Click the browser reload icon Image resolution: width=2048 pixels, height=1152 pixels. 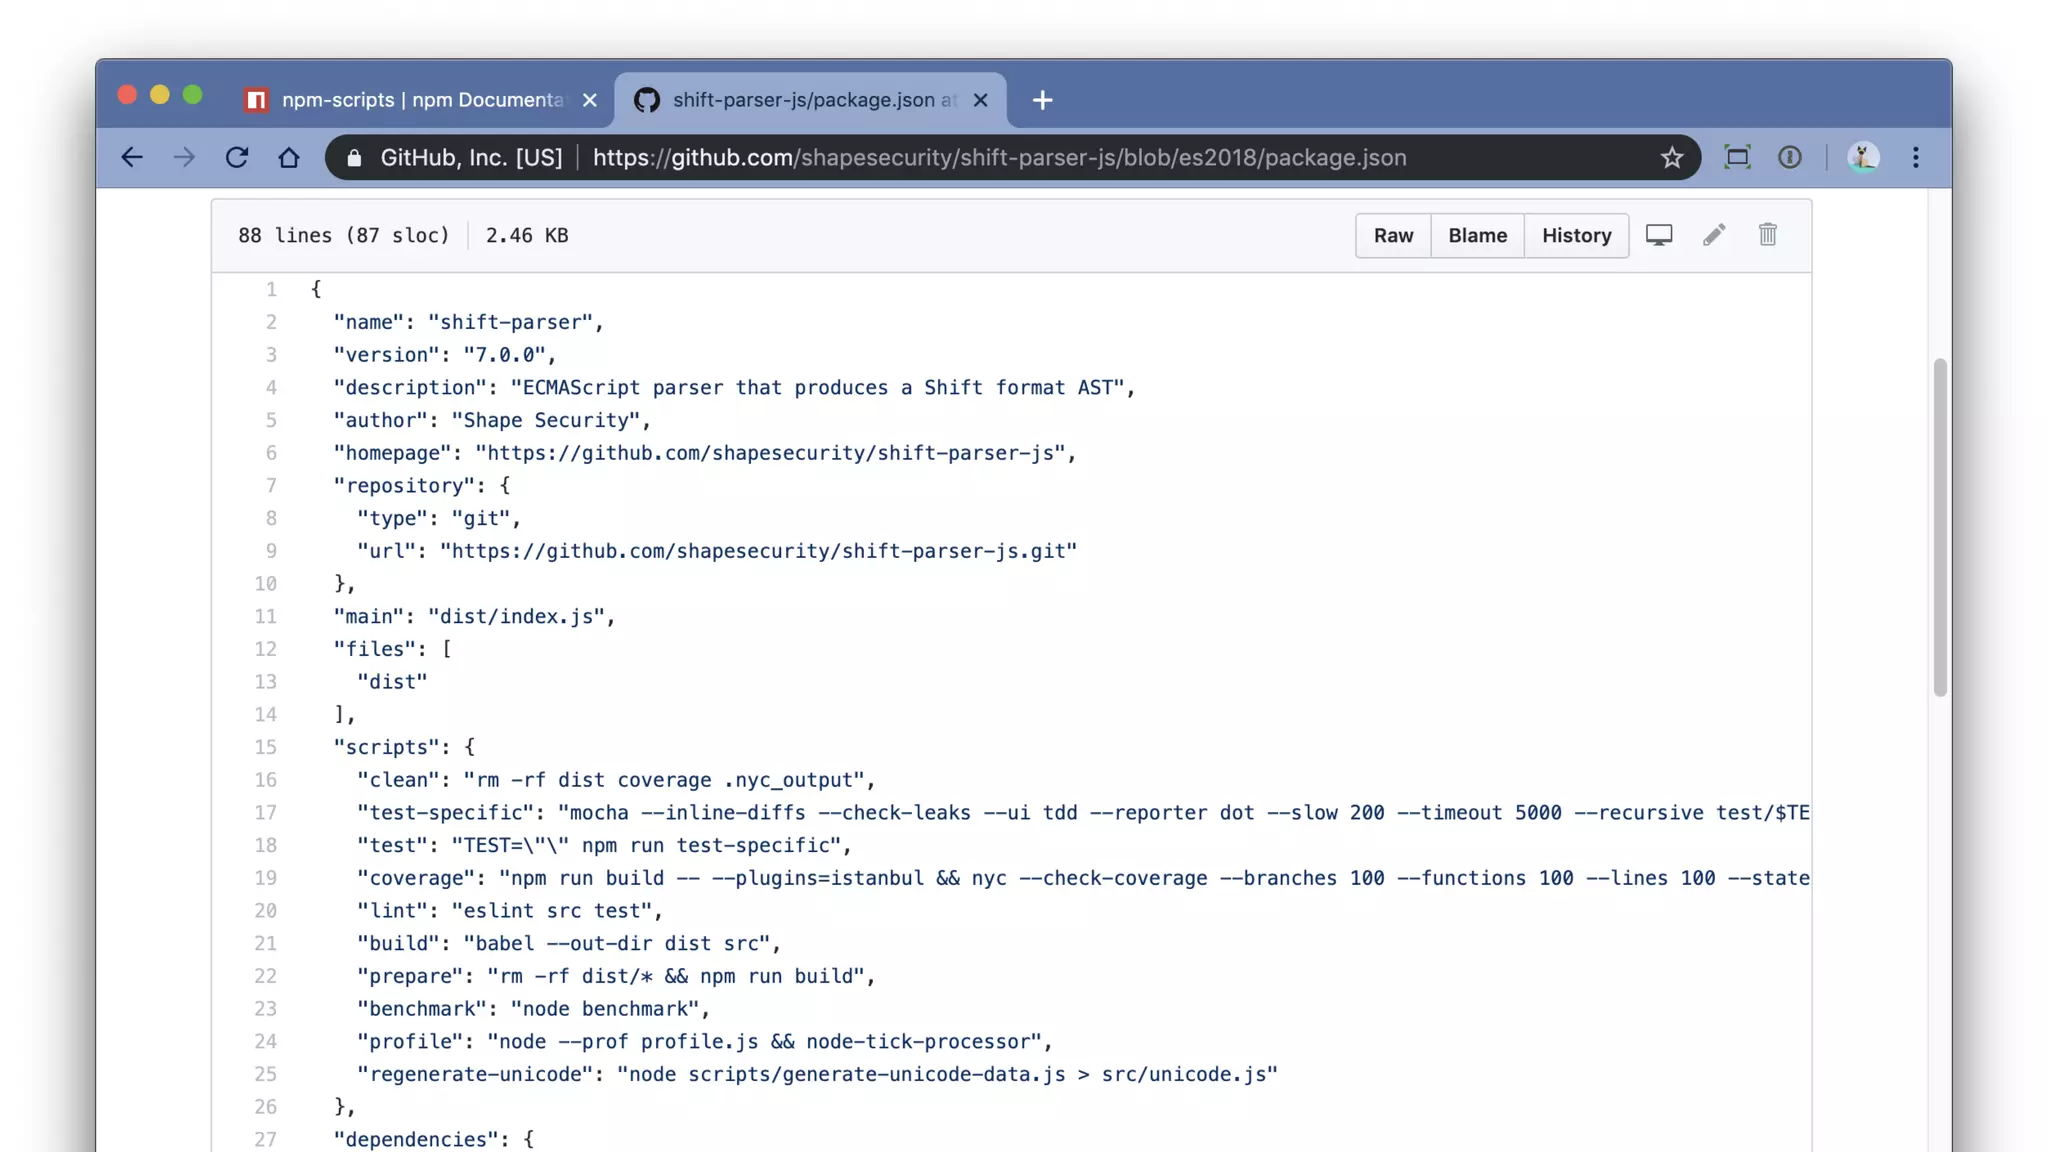tap(237, 158)
